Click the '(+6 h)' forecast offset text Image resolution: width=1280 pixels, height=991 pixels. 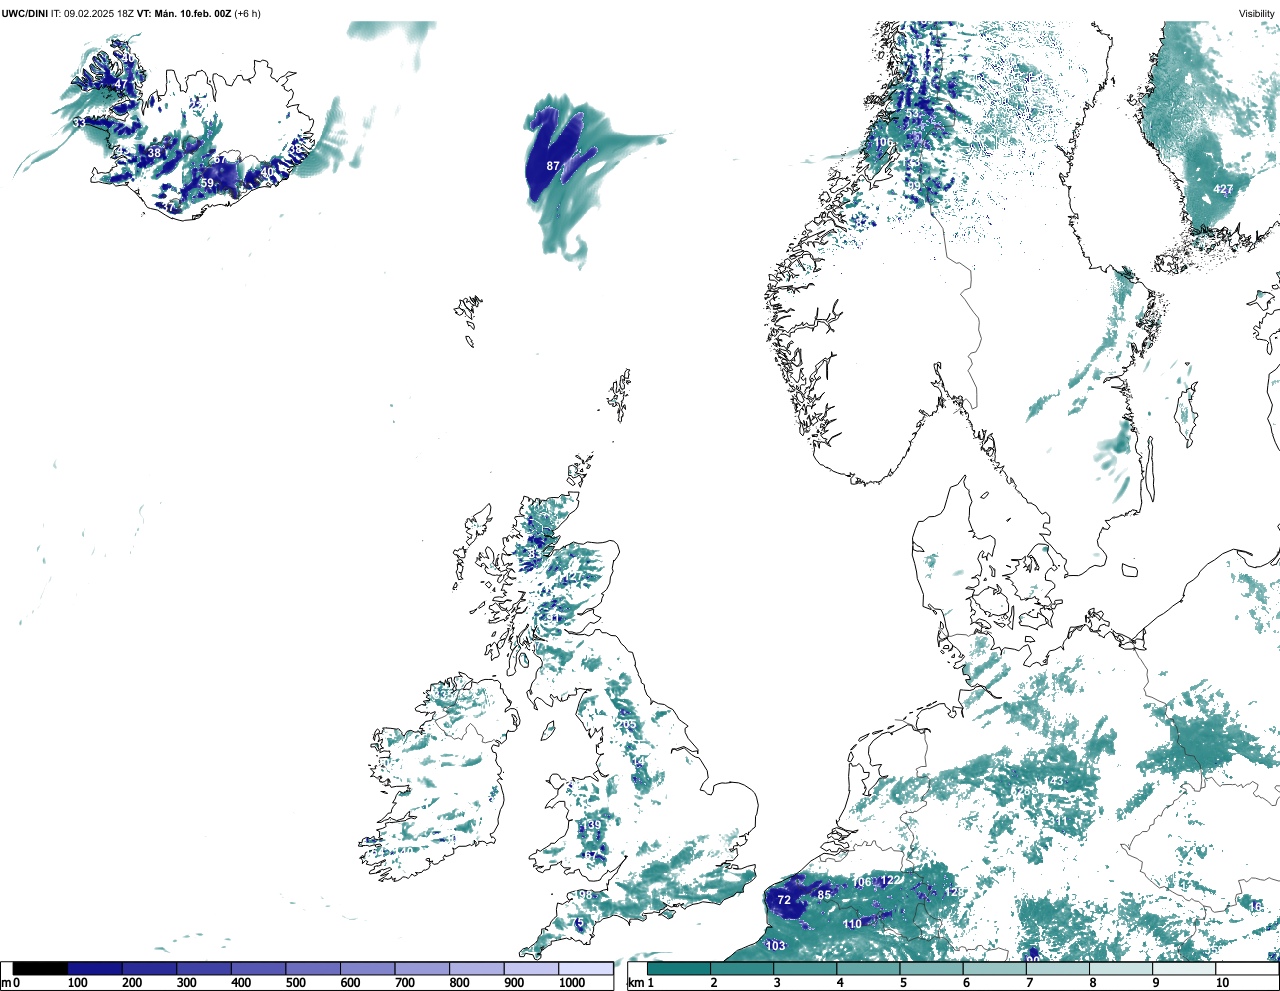247,13
